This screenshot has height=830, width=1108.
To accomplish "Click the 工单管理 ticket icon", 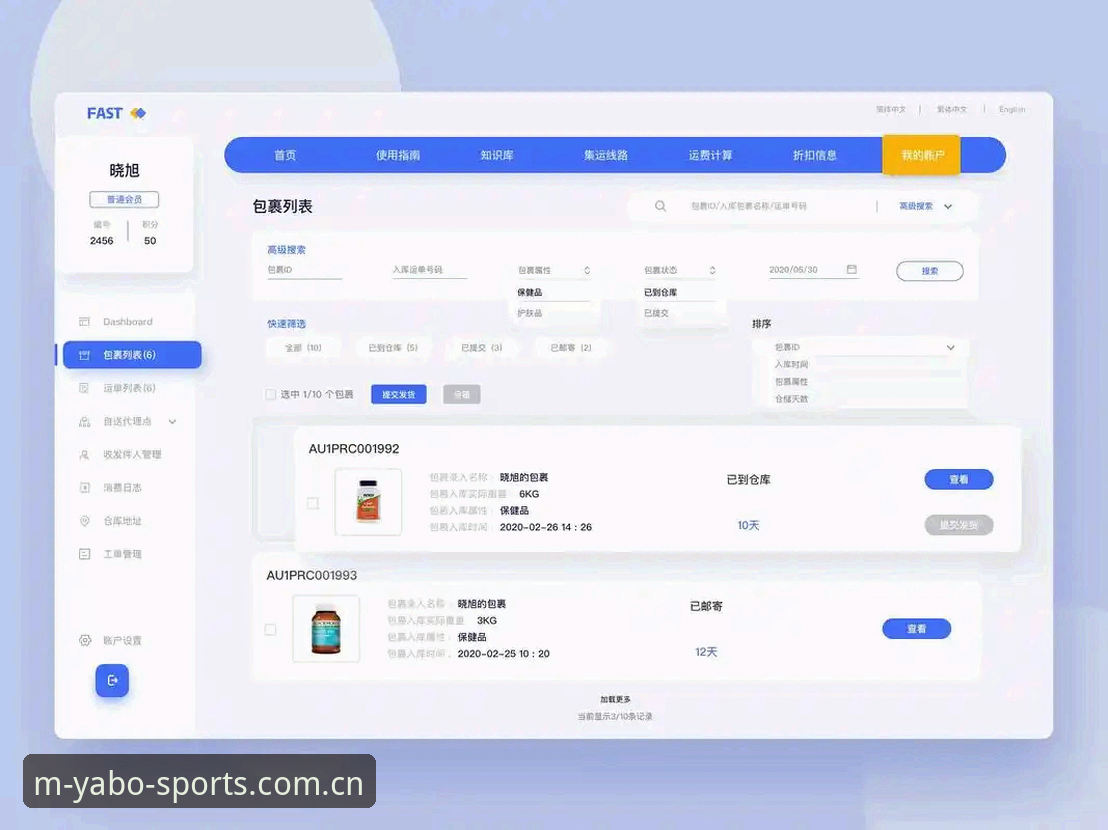I will coord(84,555).
